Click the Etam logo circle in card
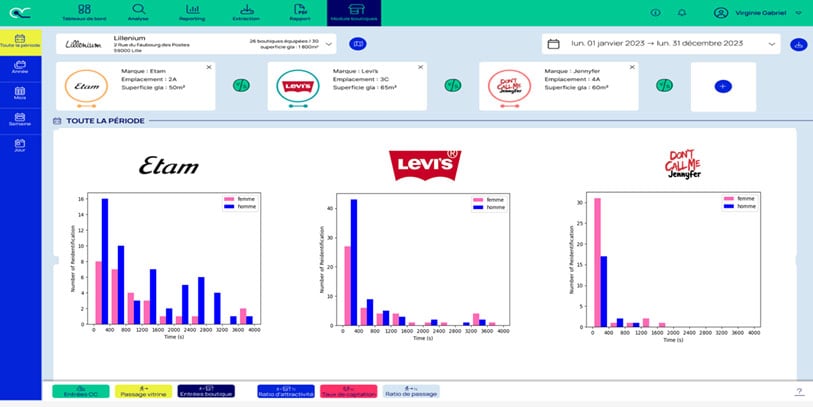Viewport: 813px width, 407px height. point(87,86)
